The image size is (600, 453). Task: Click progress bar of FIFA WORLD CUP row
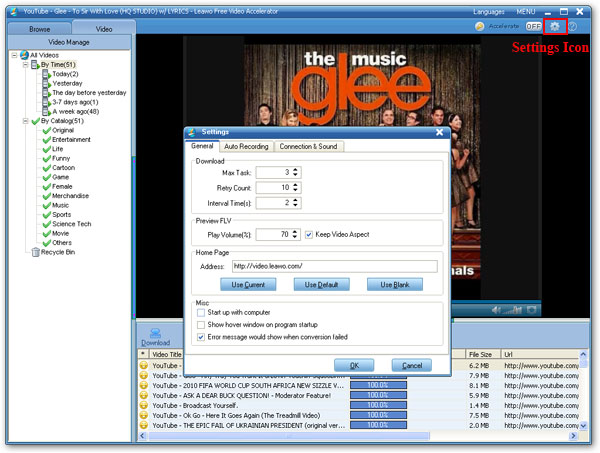(378, 385)
